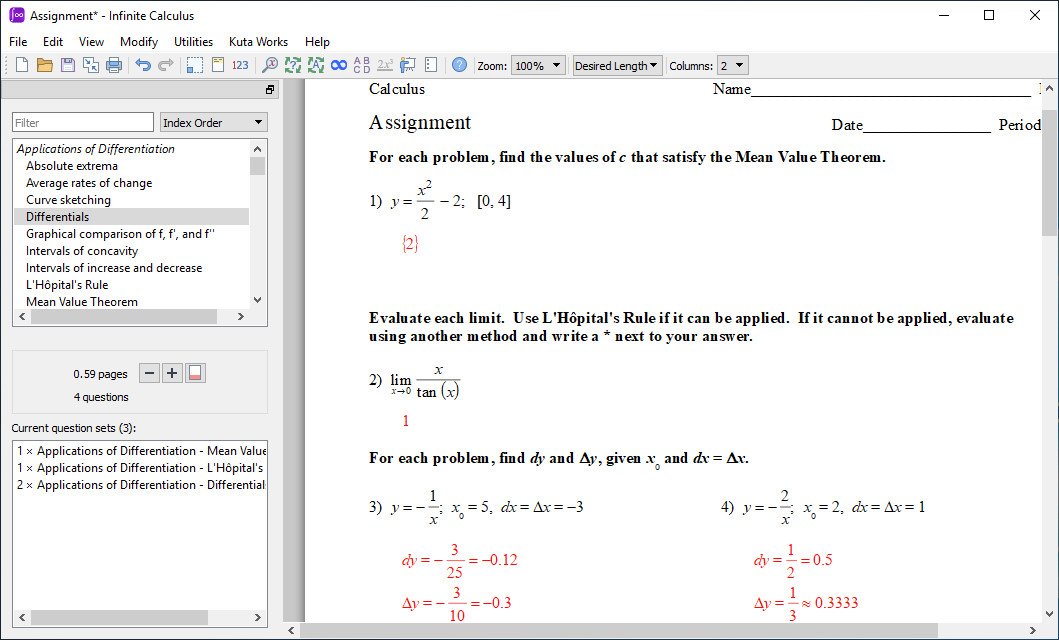Print the assignment using the printer icon
The image size is (1059, 640).
pyautogui.click(x=114, y=65)
